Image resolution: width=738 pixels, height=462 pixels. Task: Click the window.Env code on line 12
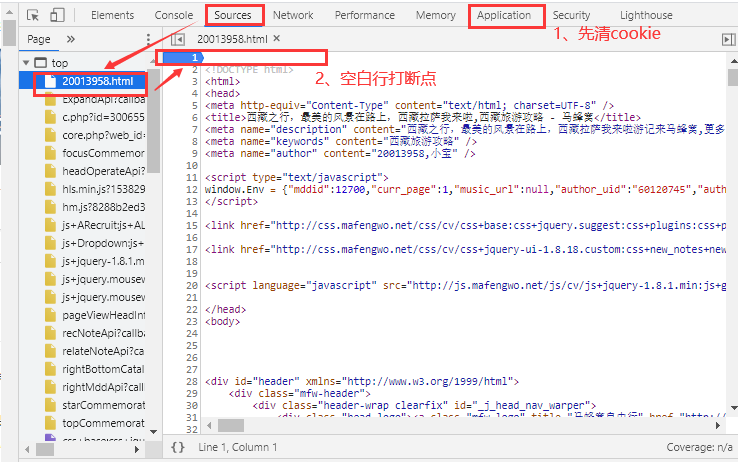click(x=465, y=190)
